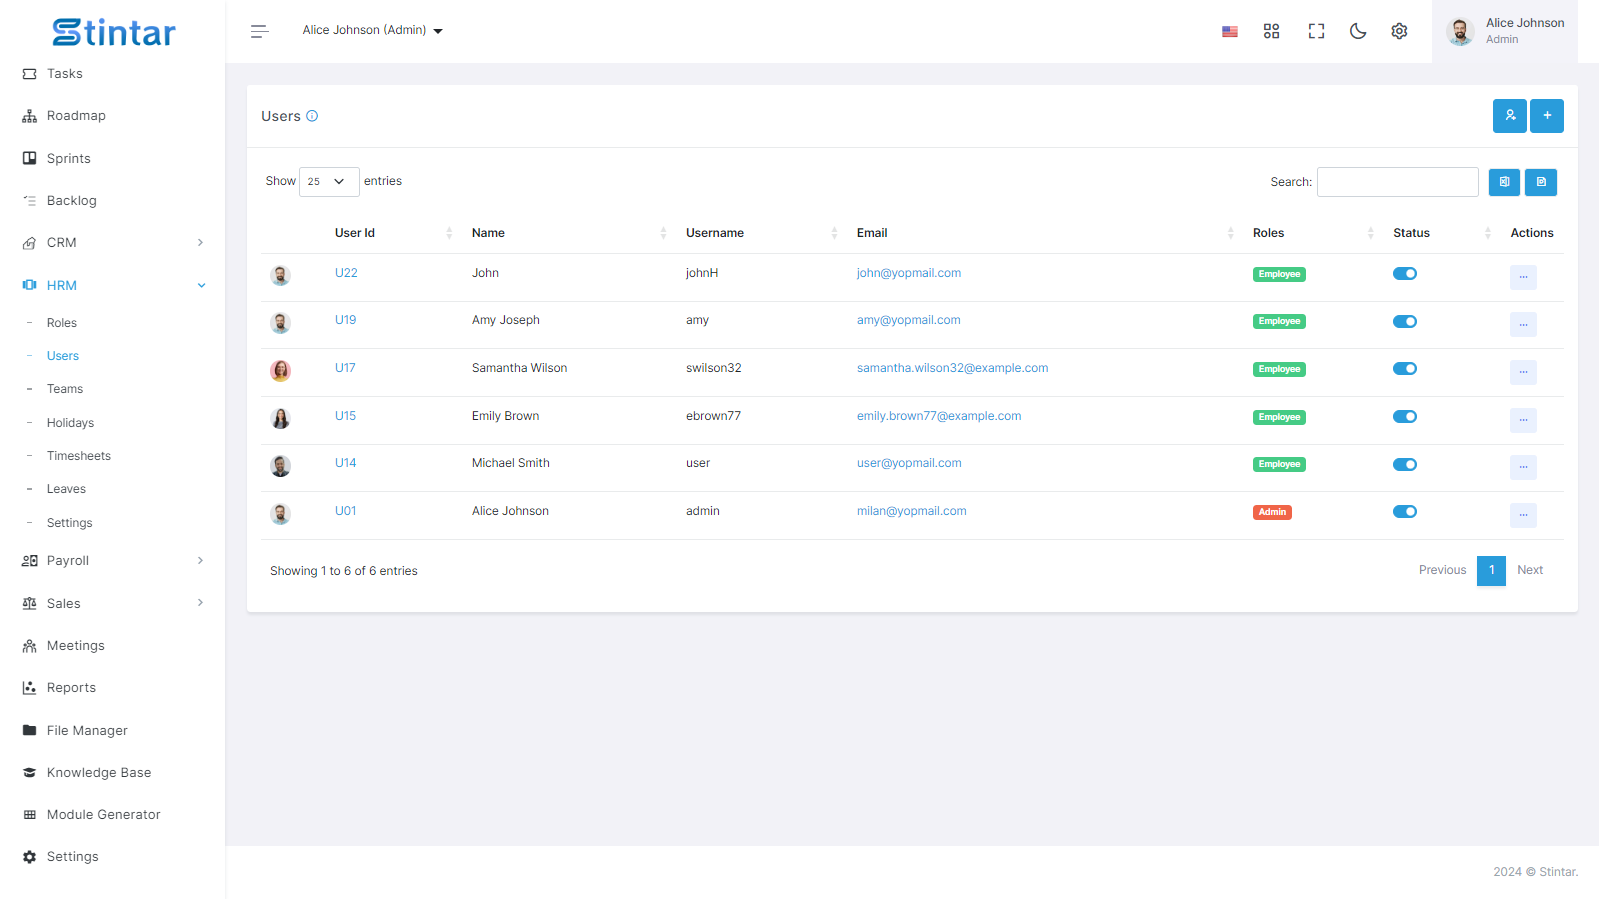
Task: Toggle fullscreen mode icon
Action: [x=1316, y=31]
